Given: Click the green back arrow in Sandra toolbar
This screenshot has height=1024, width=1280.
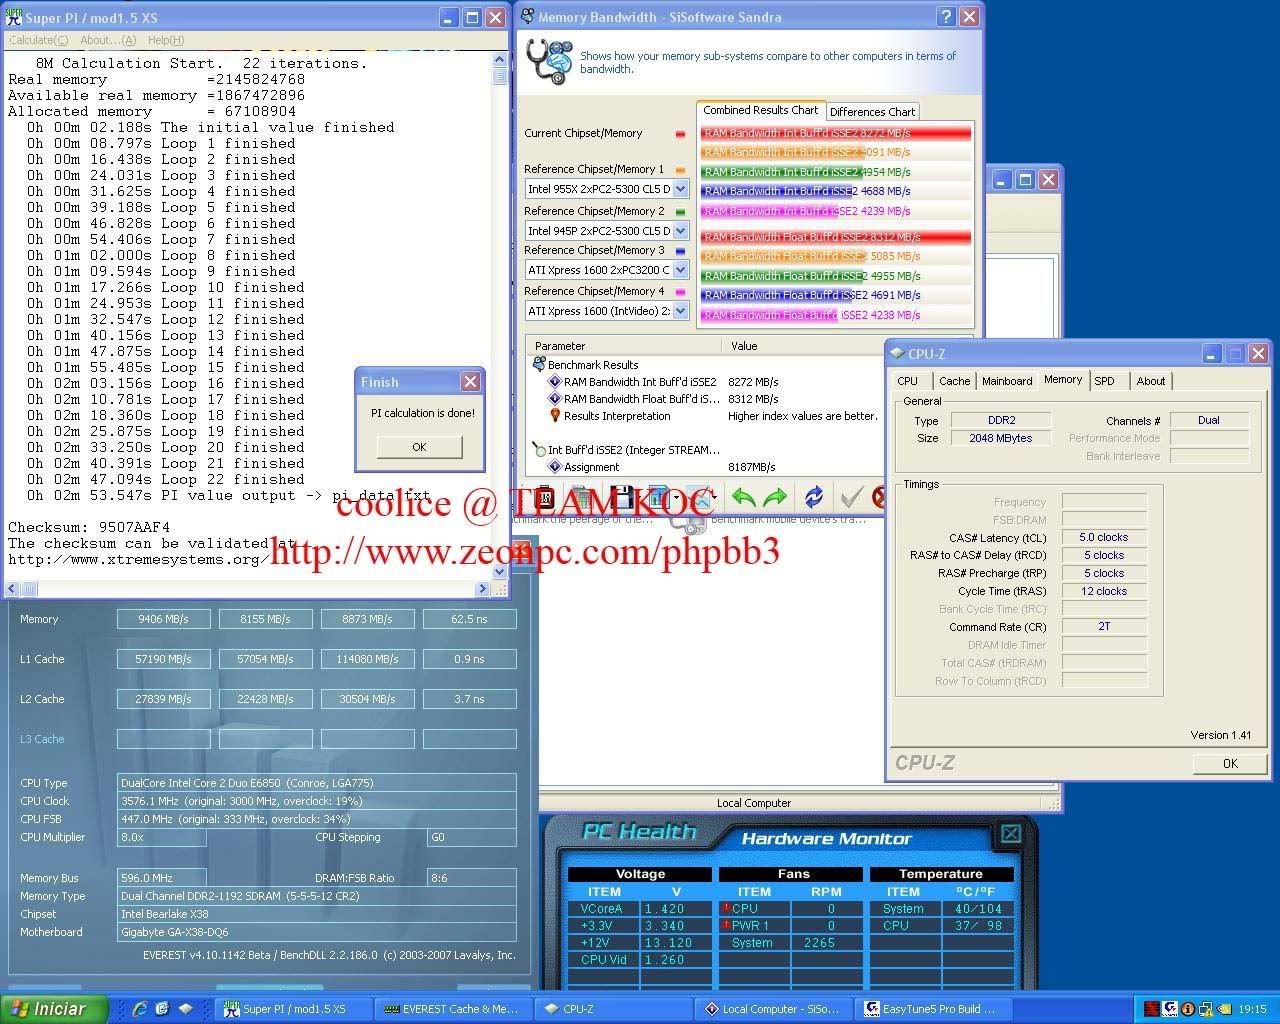Looking at the screenshot, I should click(x=742, y=497).
